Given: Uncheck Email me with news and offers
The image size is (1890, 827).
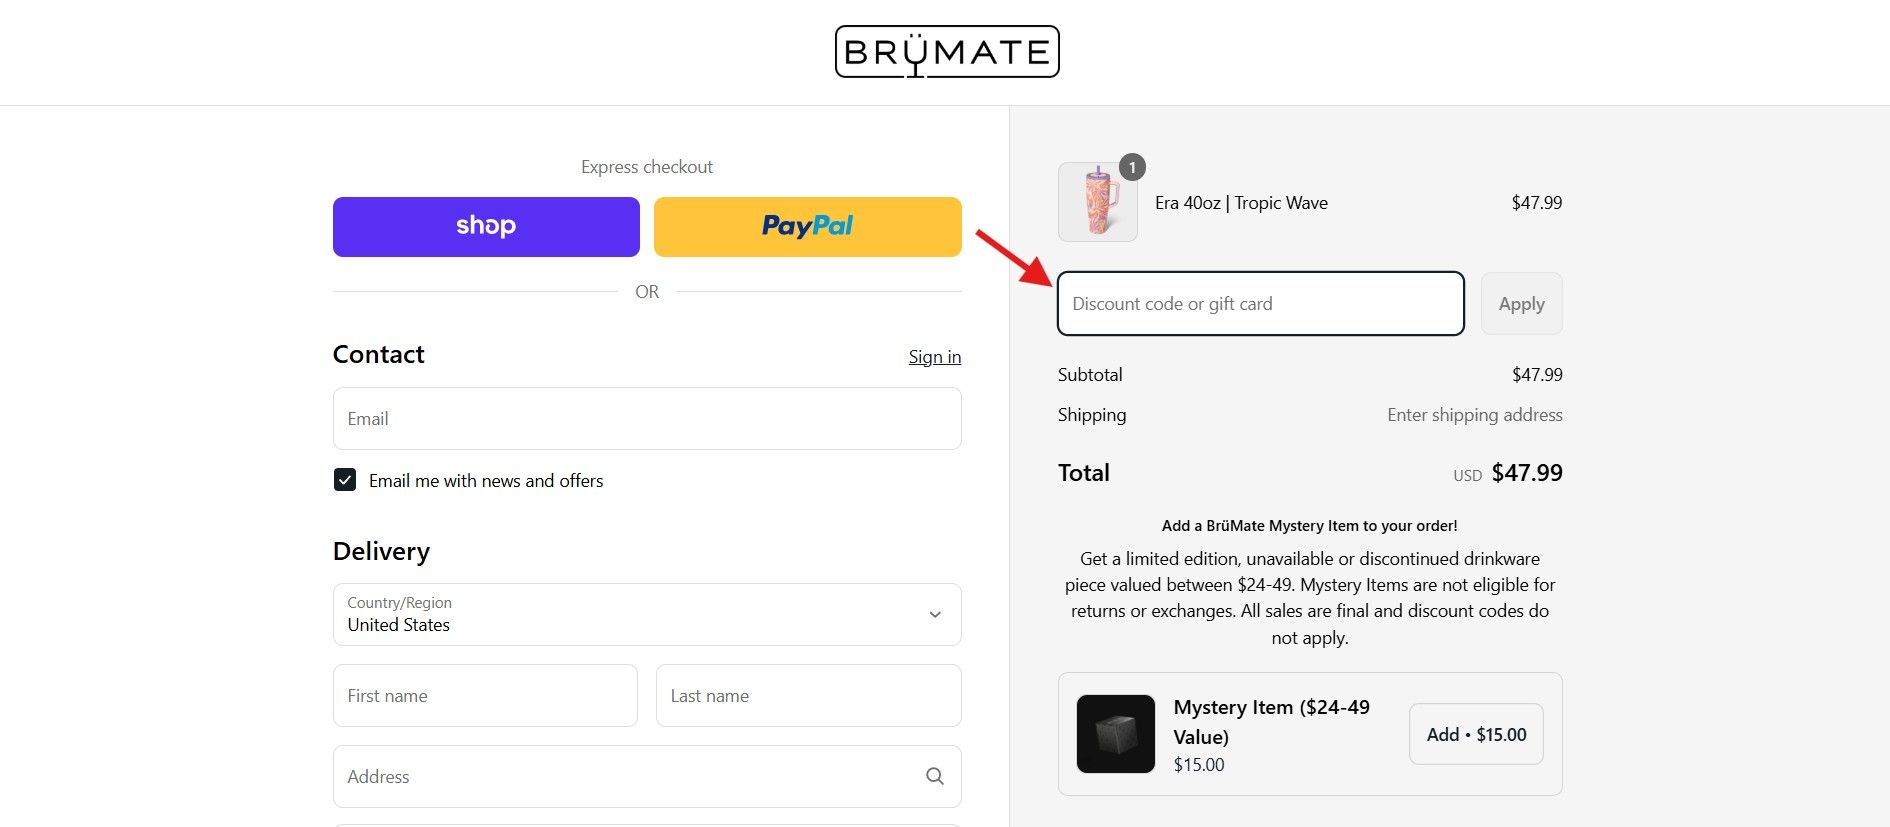Looking at the screenshot, I should pyautogui.click(x=345, y=480).
